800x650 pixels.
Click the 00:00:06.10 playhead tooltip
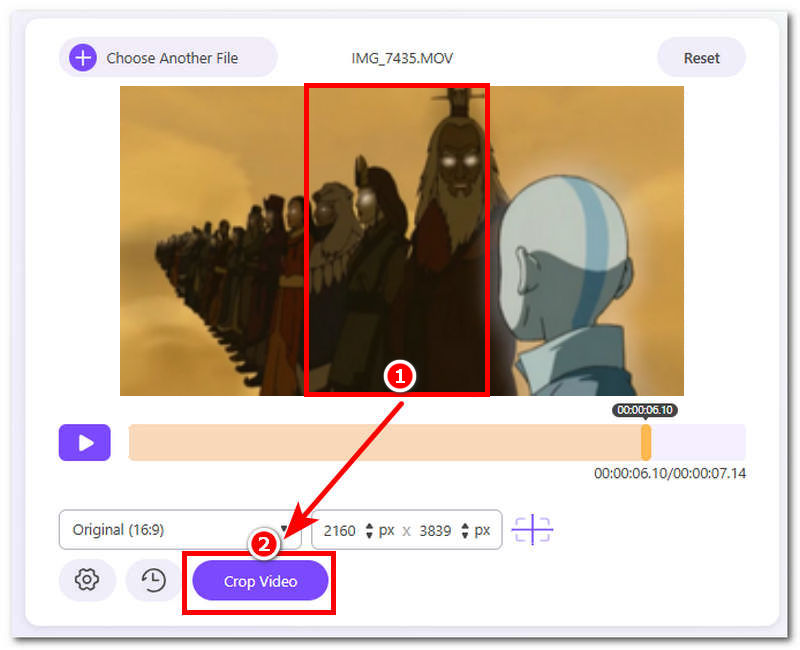(645, 410)
